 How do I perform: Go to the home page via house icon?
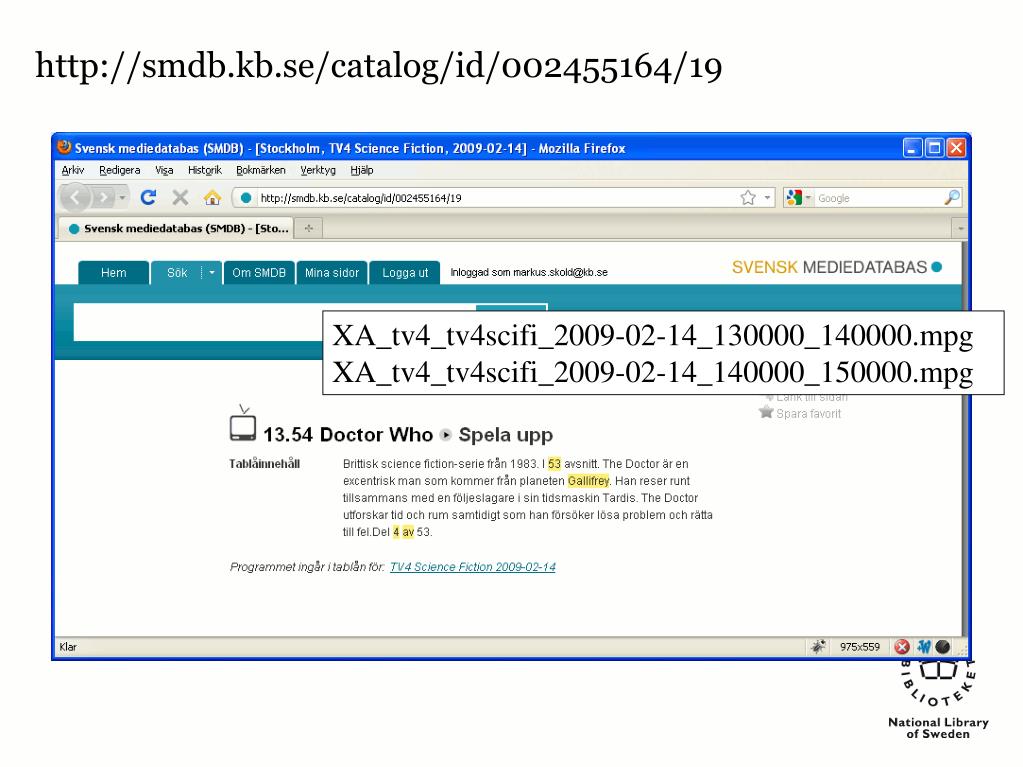click(x=212, y=198)
